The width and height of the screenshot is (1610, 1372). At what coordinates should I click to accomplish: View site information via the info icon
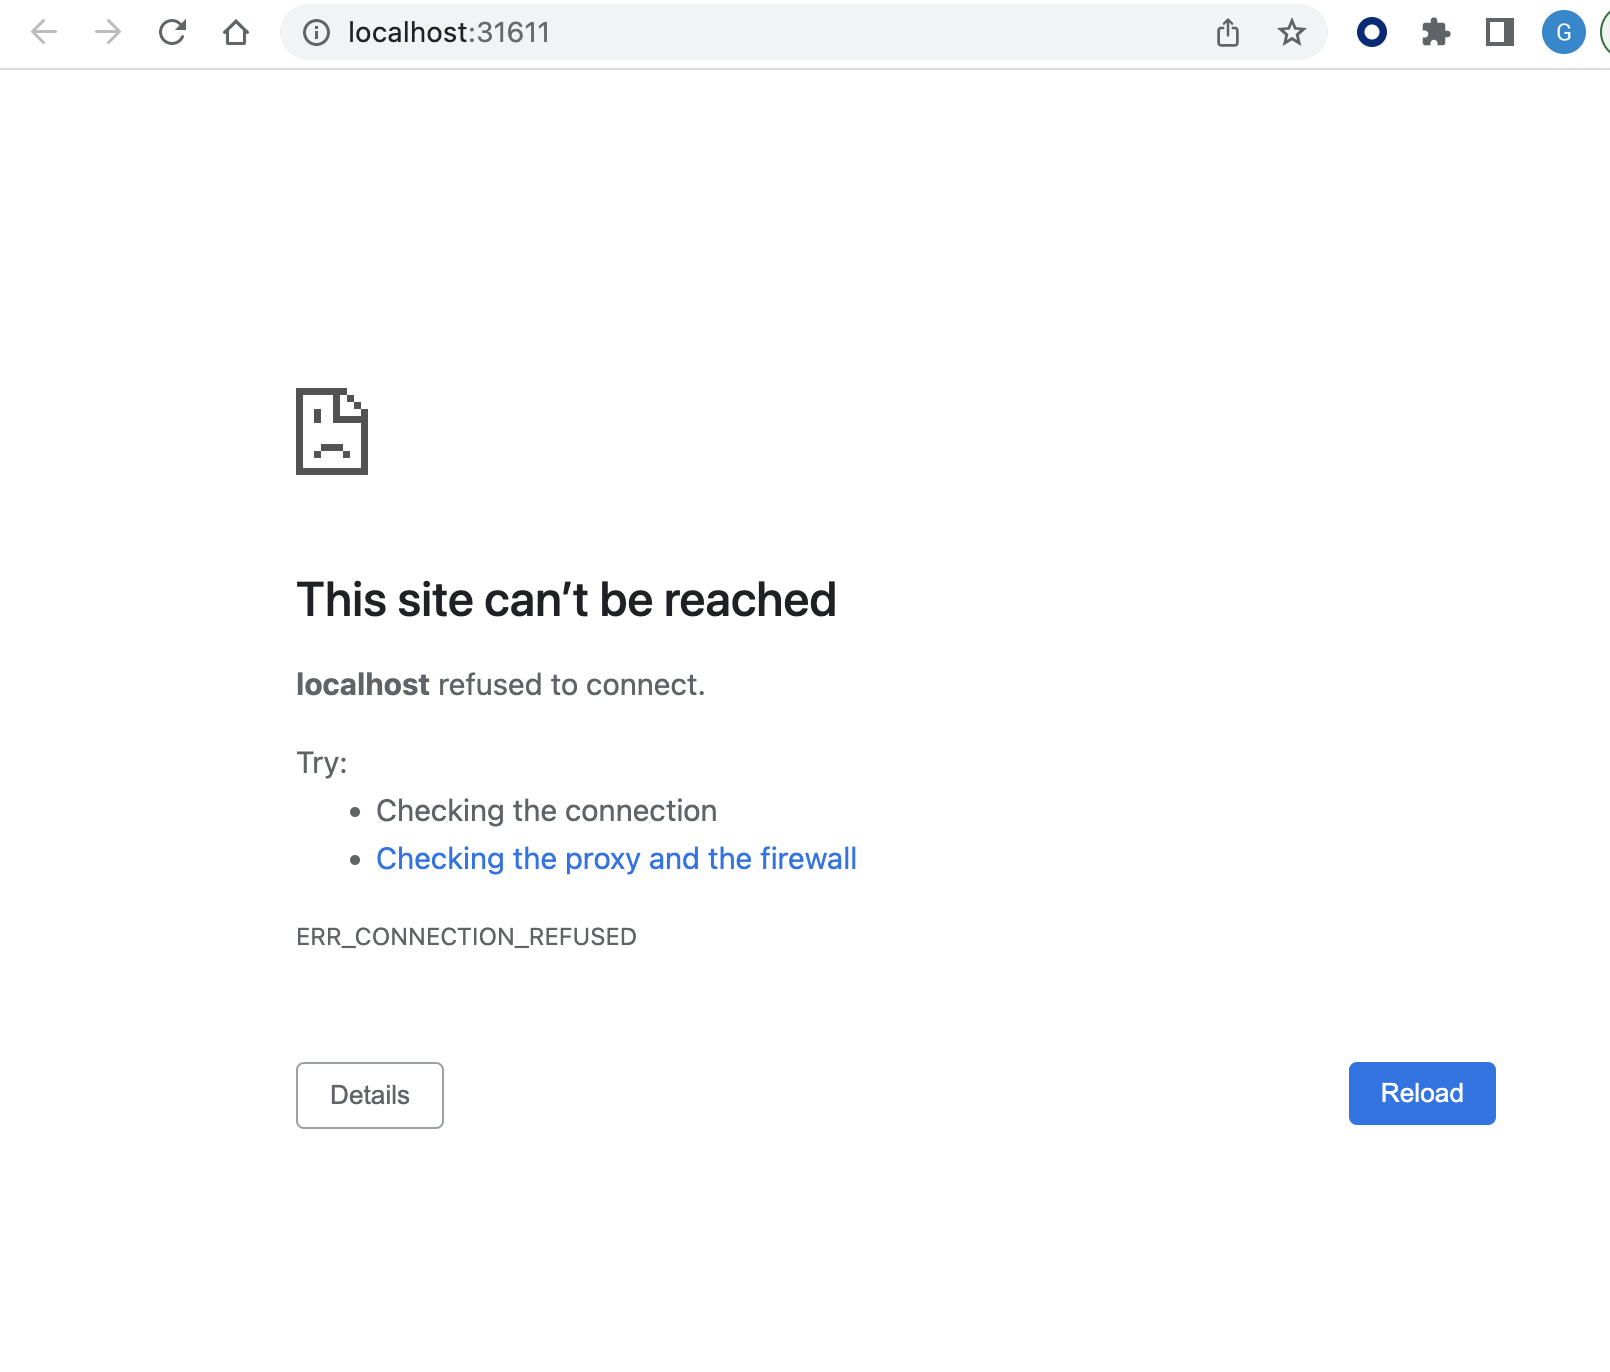(317, 32)
